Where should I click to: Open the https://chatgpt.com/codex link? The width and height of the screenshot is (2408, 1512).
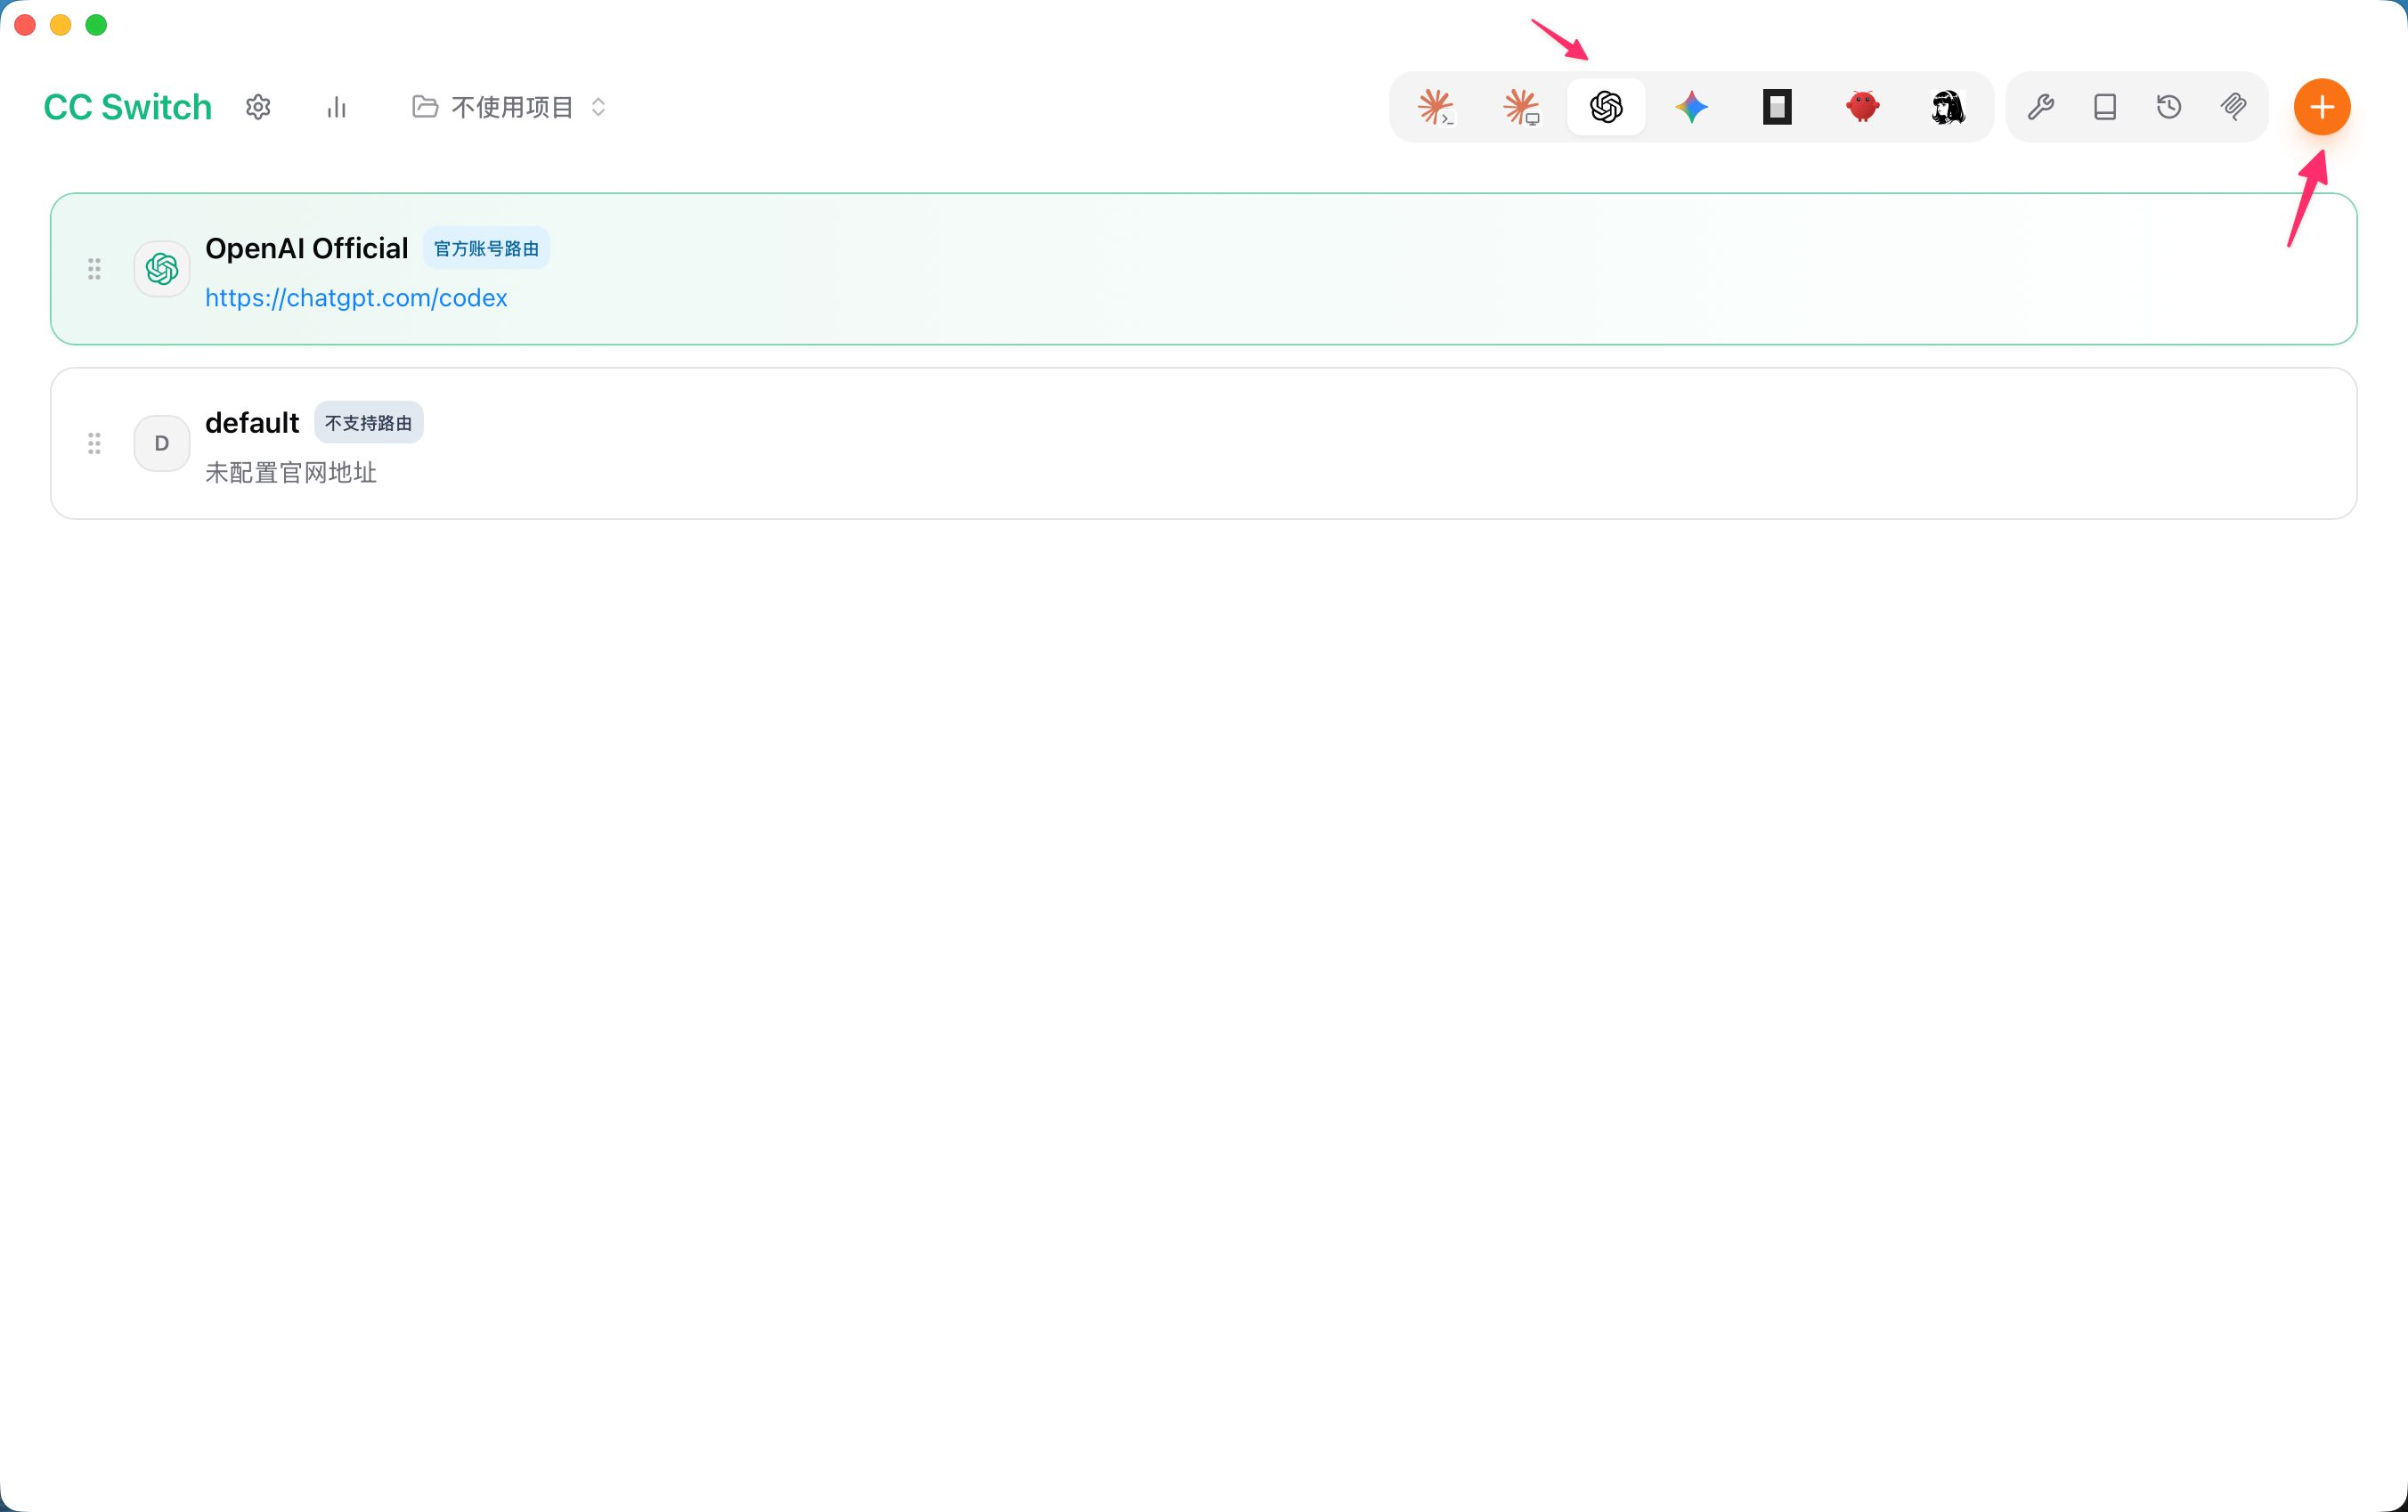(x=356, y=298)
